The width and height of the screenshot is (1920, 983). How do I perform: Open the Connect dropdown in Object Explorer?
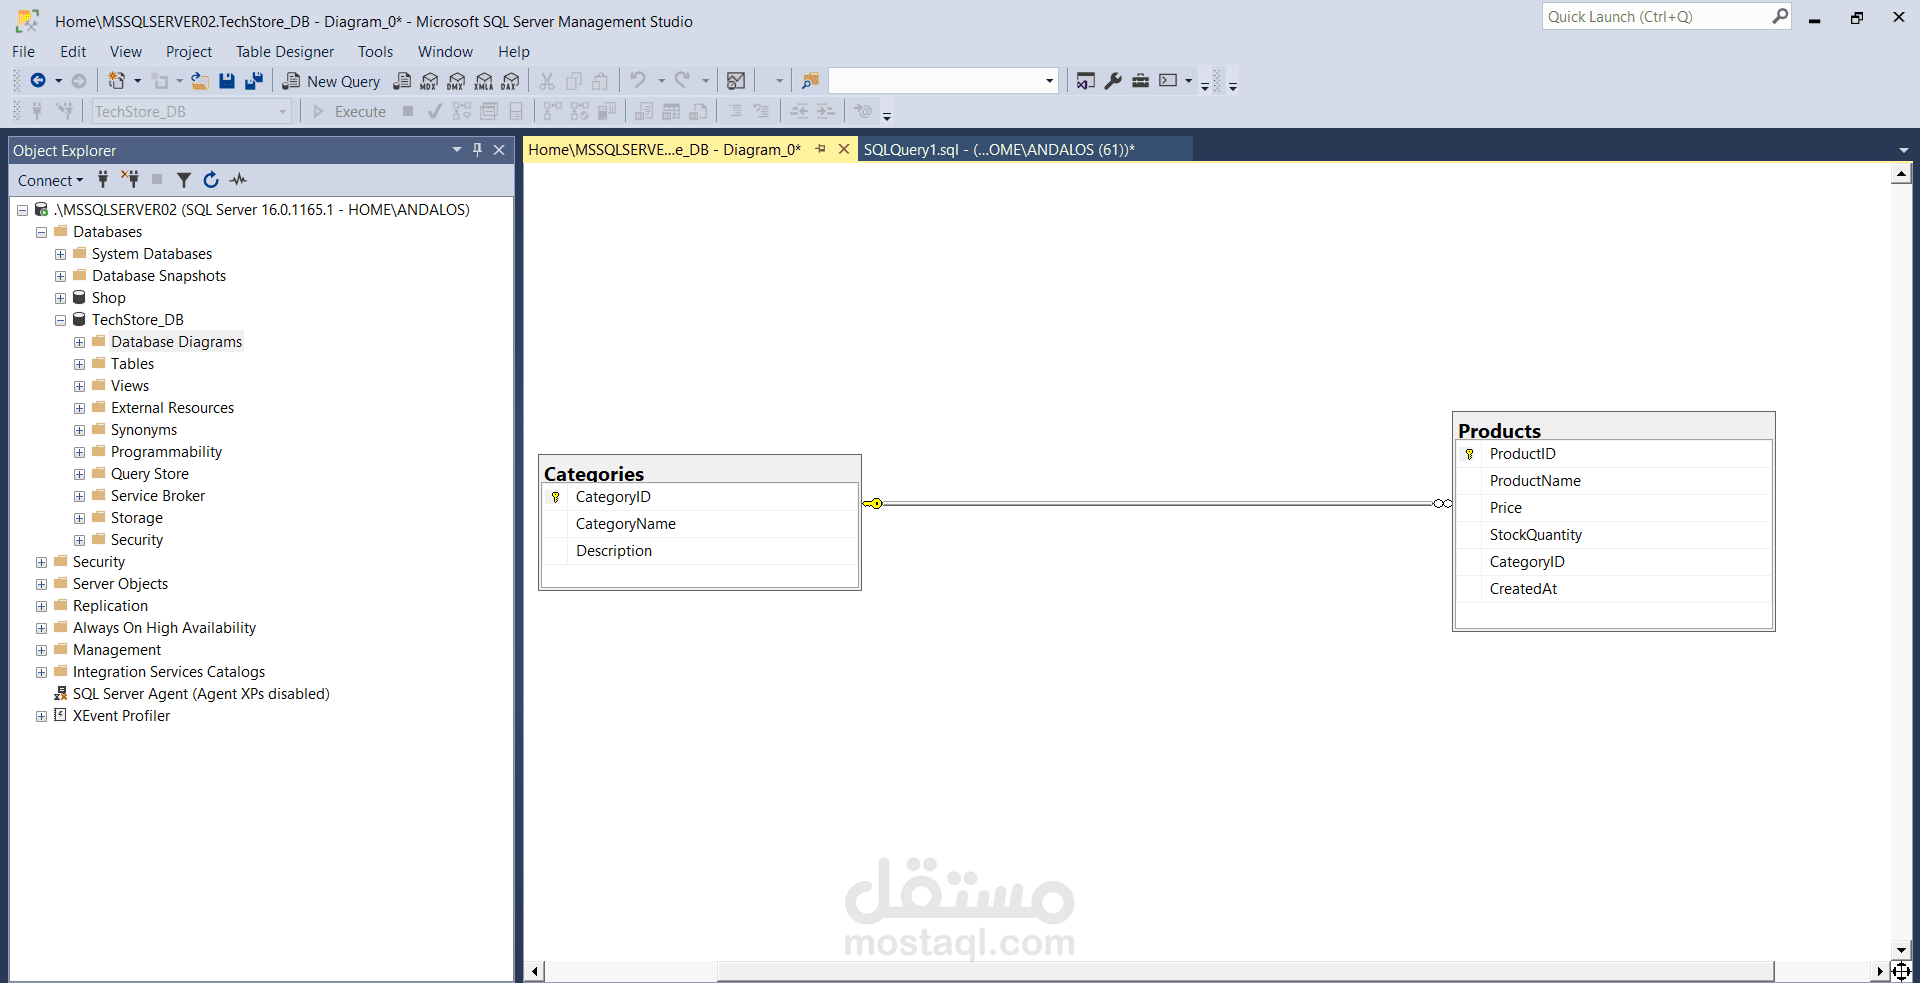click(50, 180)
